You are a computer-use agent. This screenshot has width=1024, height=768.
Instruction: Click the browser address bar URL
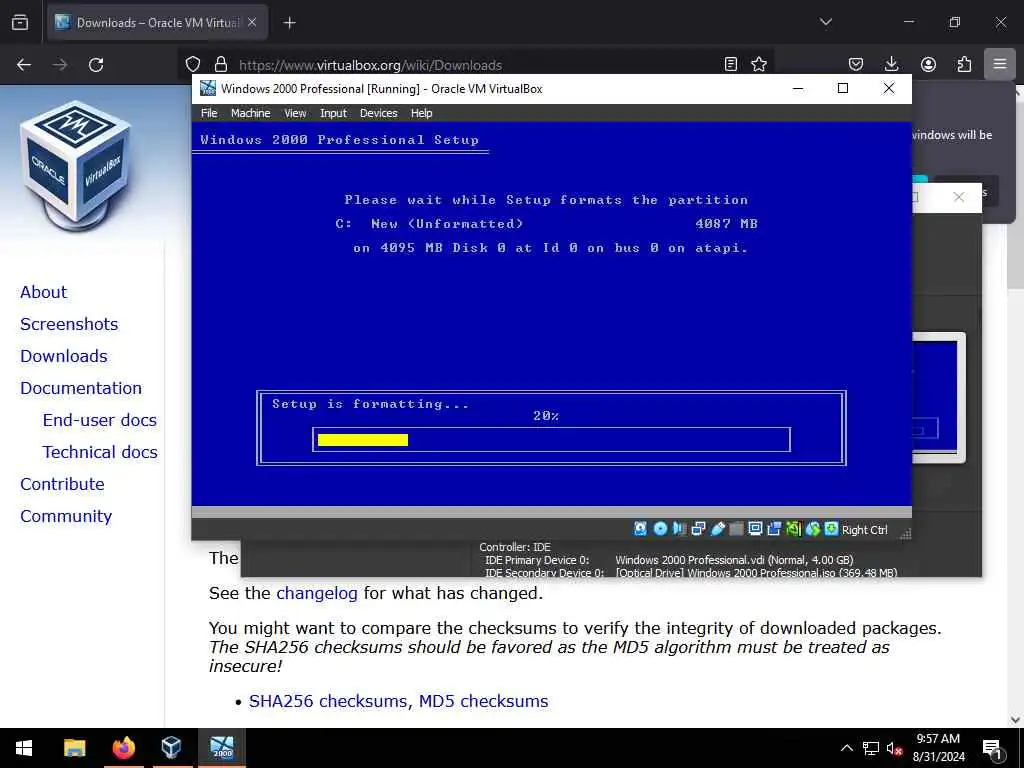370,65
